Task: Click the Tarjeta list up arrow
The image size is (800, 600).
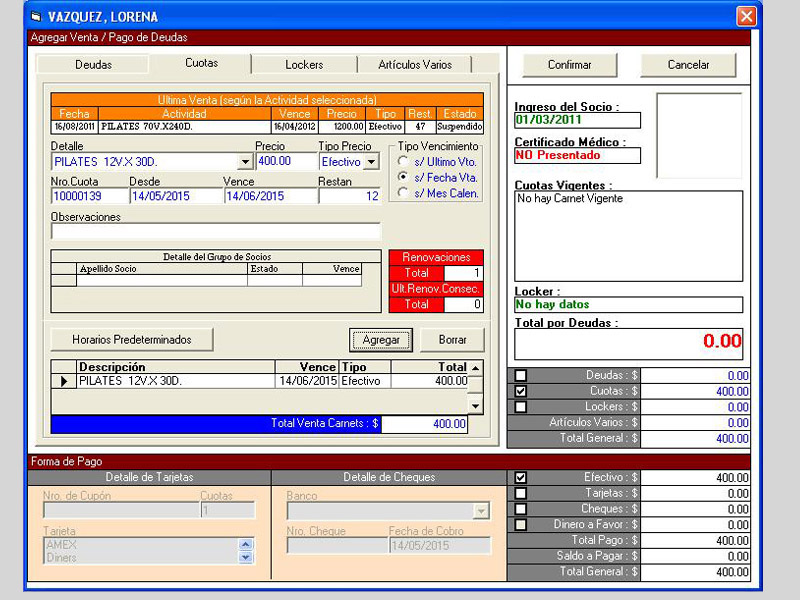Action: tap(245, 544)
